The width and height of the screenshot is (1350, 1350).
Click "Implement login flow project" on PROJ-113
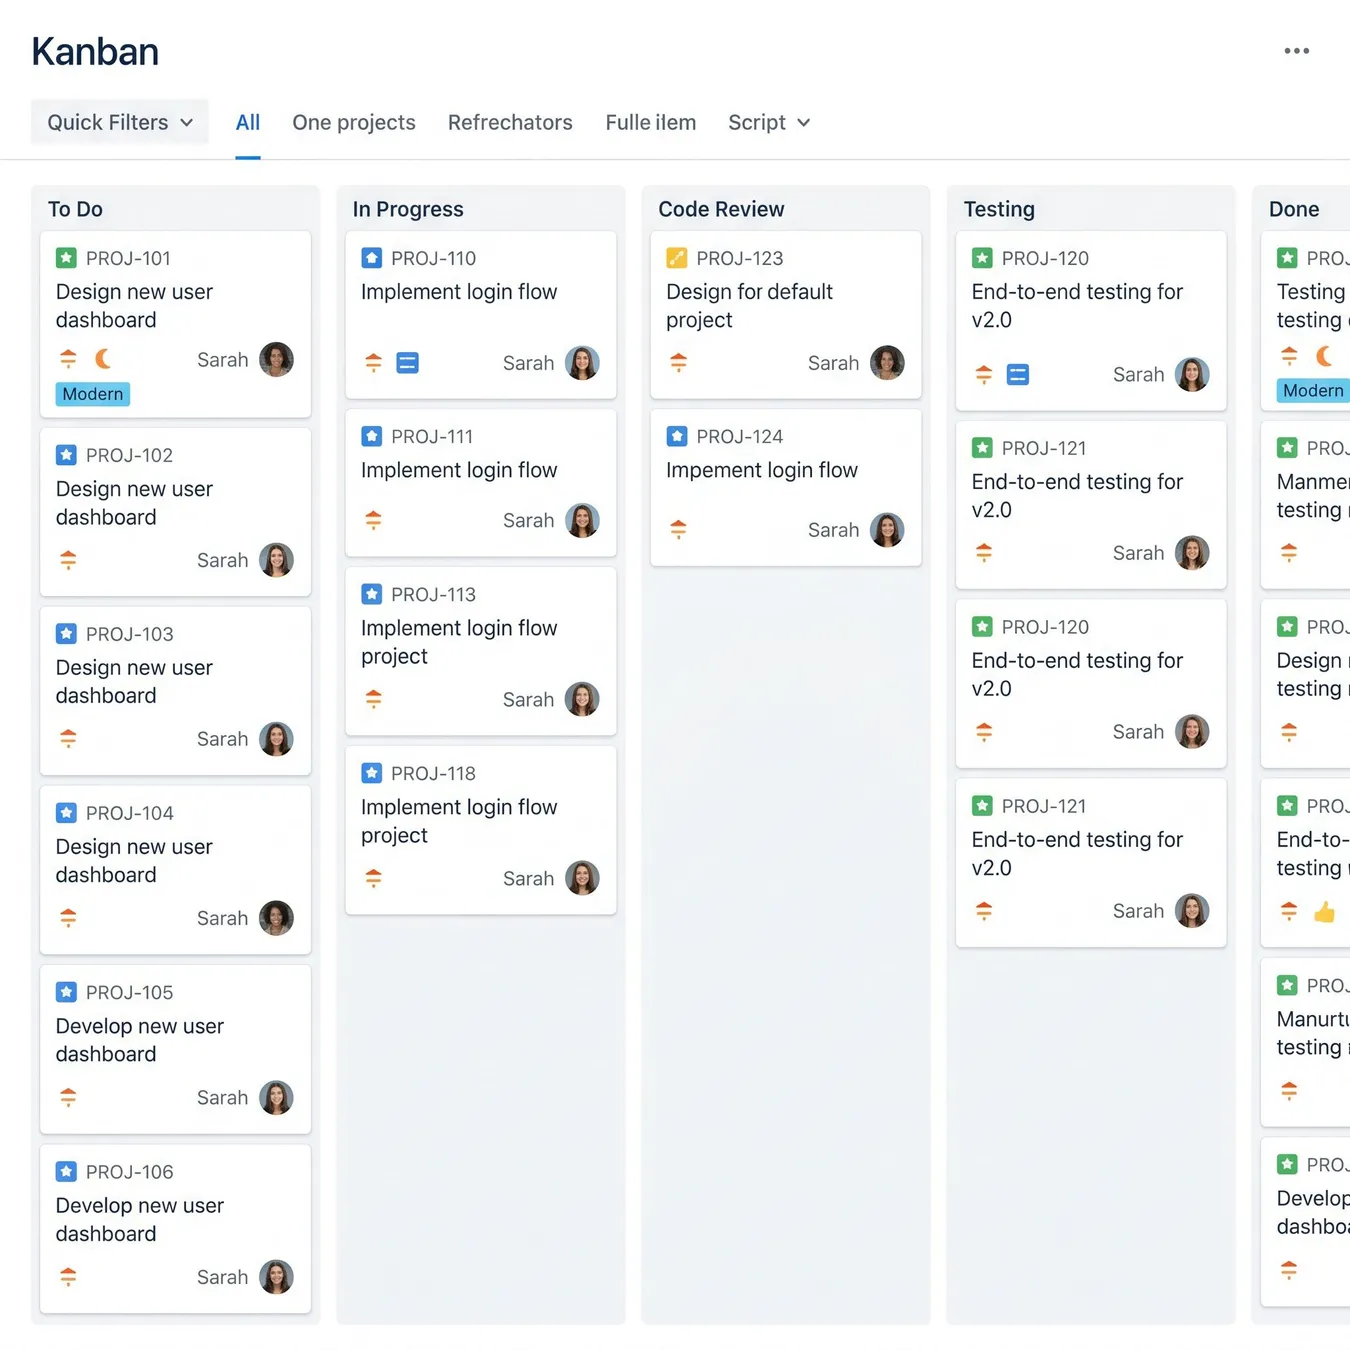[459, 642]
